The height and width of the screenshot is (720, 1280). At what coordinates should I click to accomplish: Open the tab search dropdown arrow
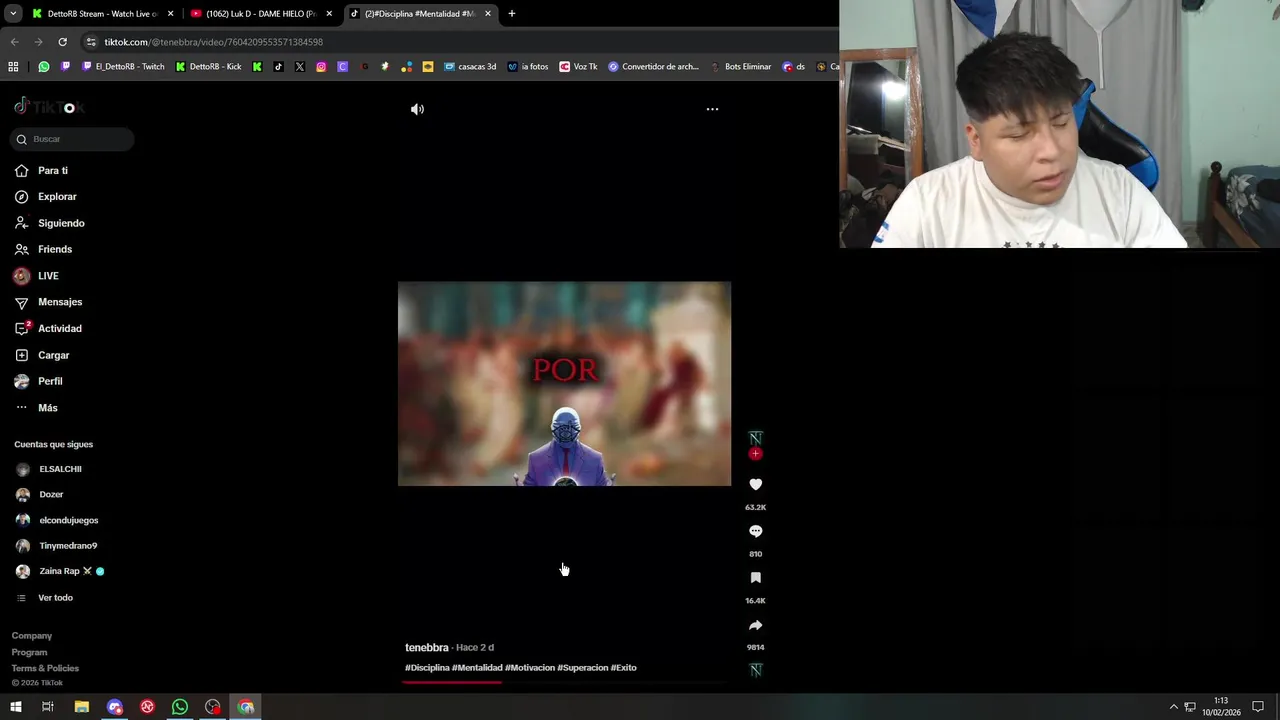tap(13, 14)
